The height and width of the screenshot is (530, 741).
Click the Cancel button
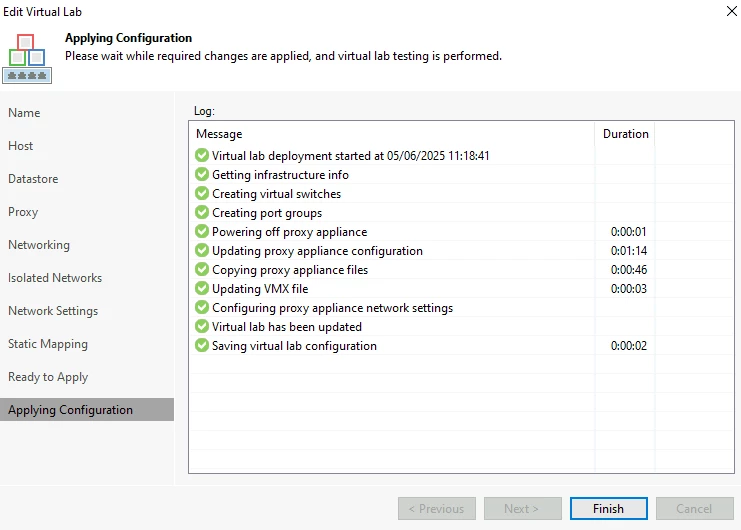click(x=694, y=509)
